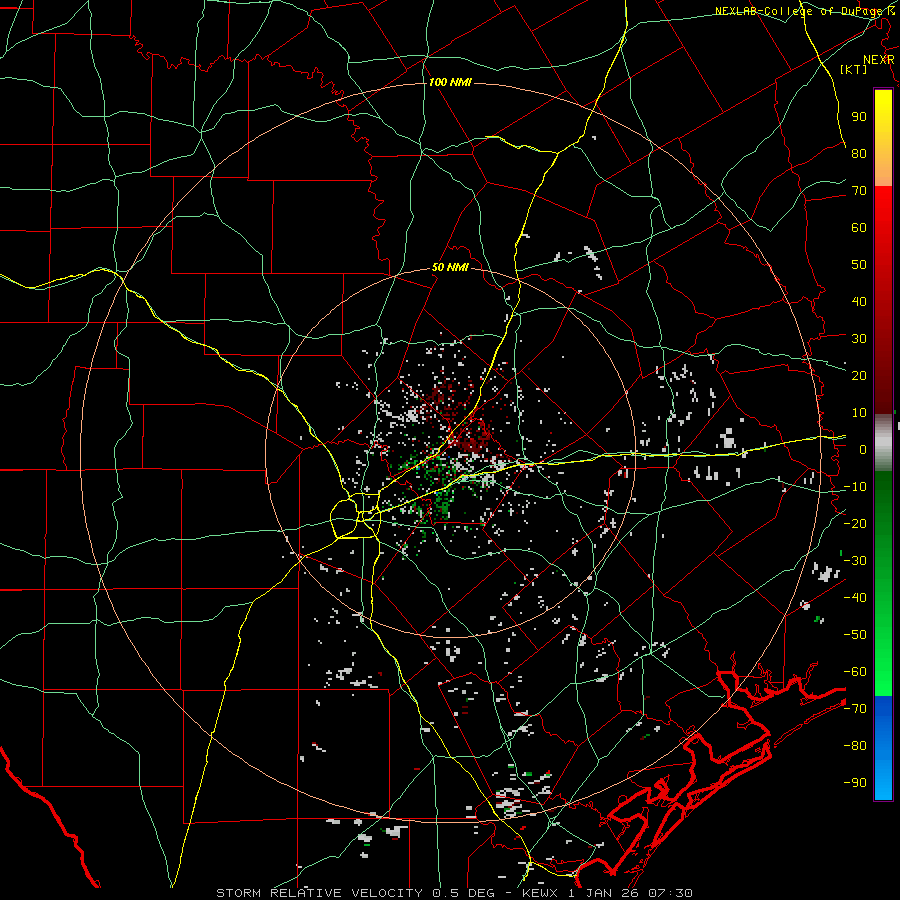Select the -90 value on velocity scale
Screen dimensions: 900x900
(855, 783)
